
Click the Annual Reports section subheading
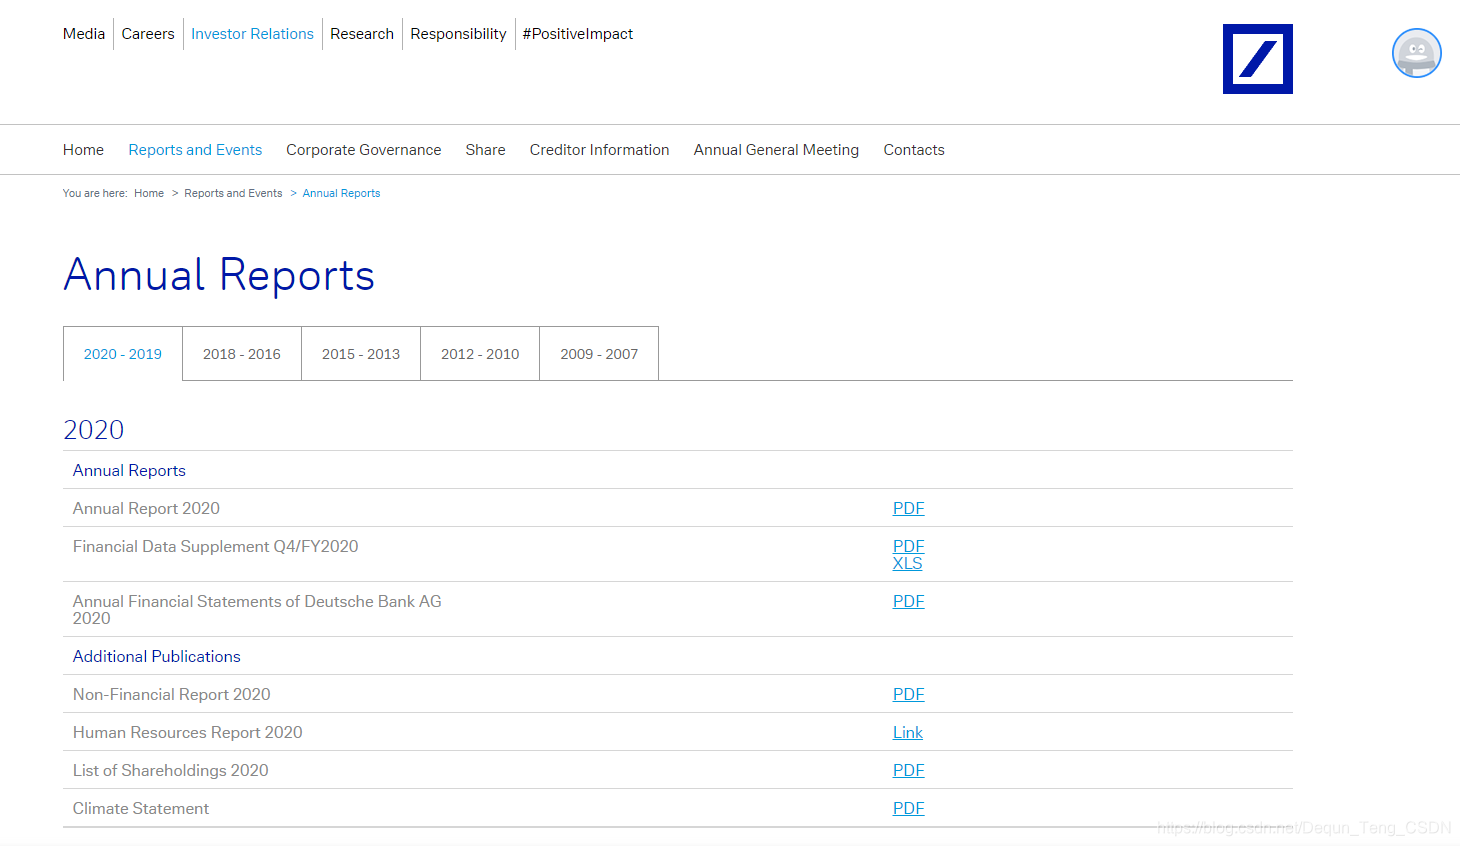(129, 470)
